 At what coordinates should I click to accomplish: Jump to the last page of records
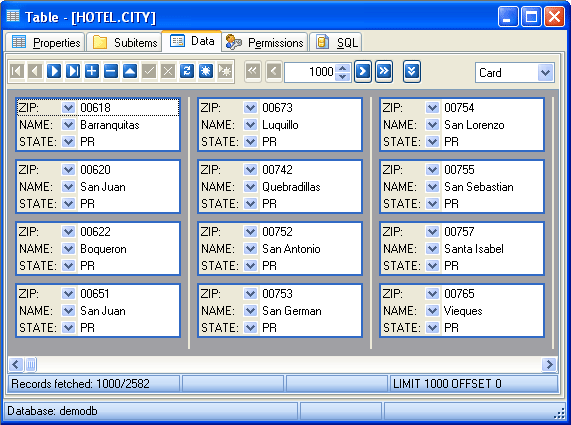(x=384, y=71)
